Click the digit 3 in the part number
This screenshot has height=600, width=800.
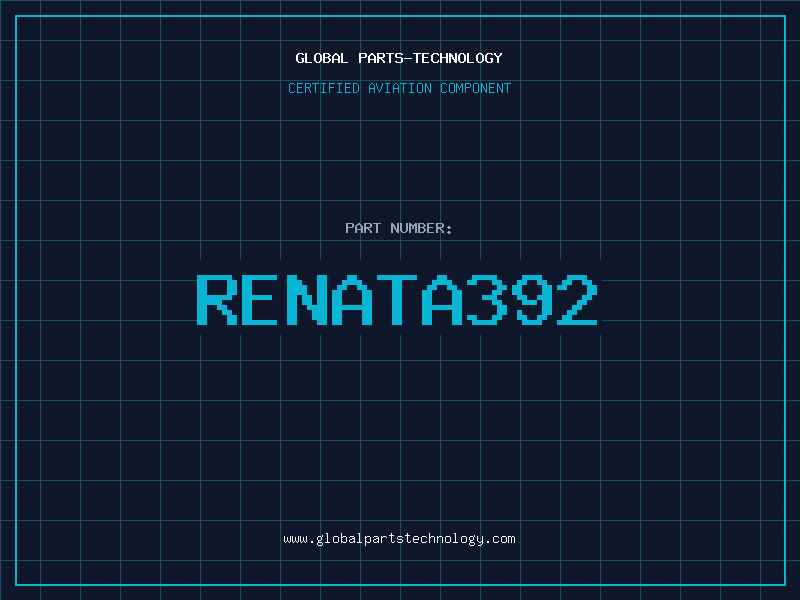[487, 299]
